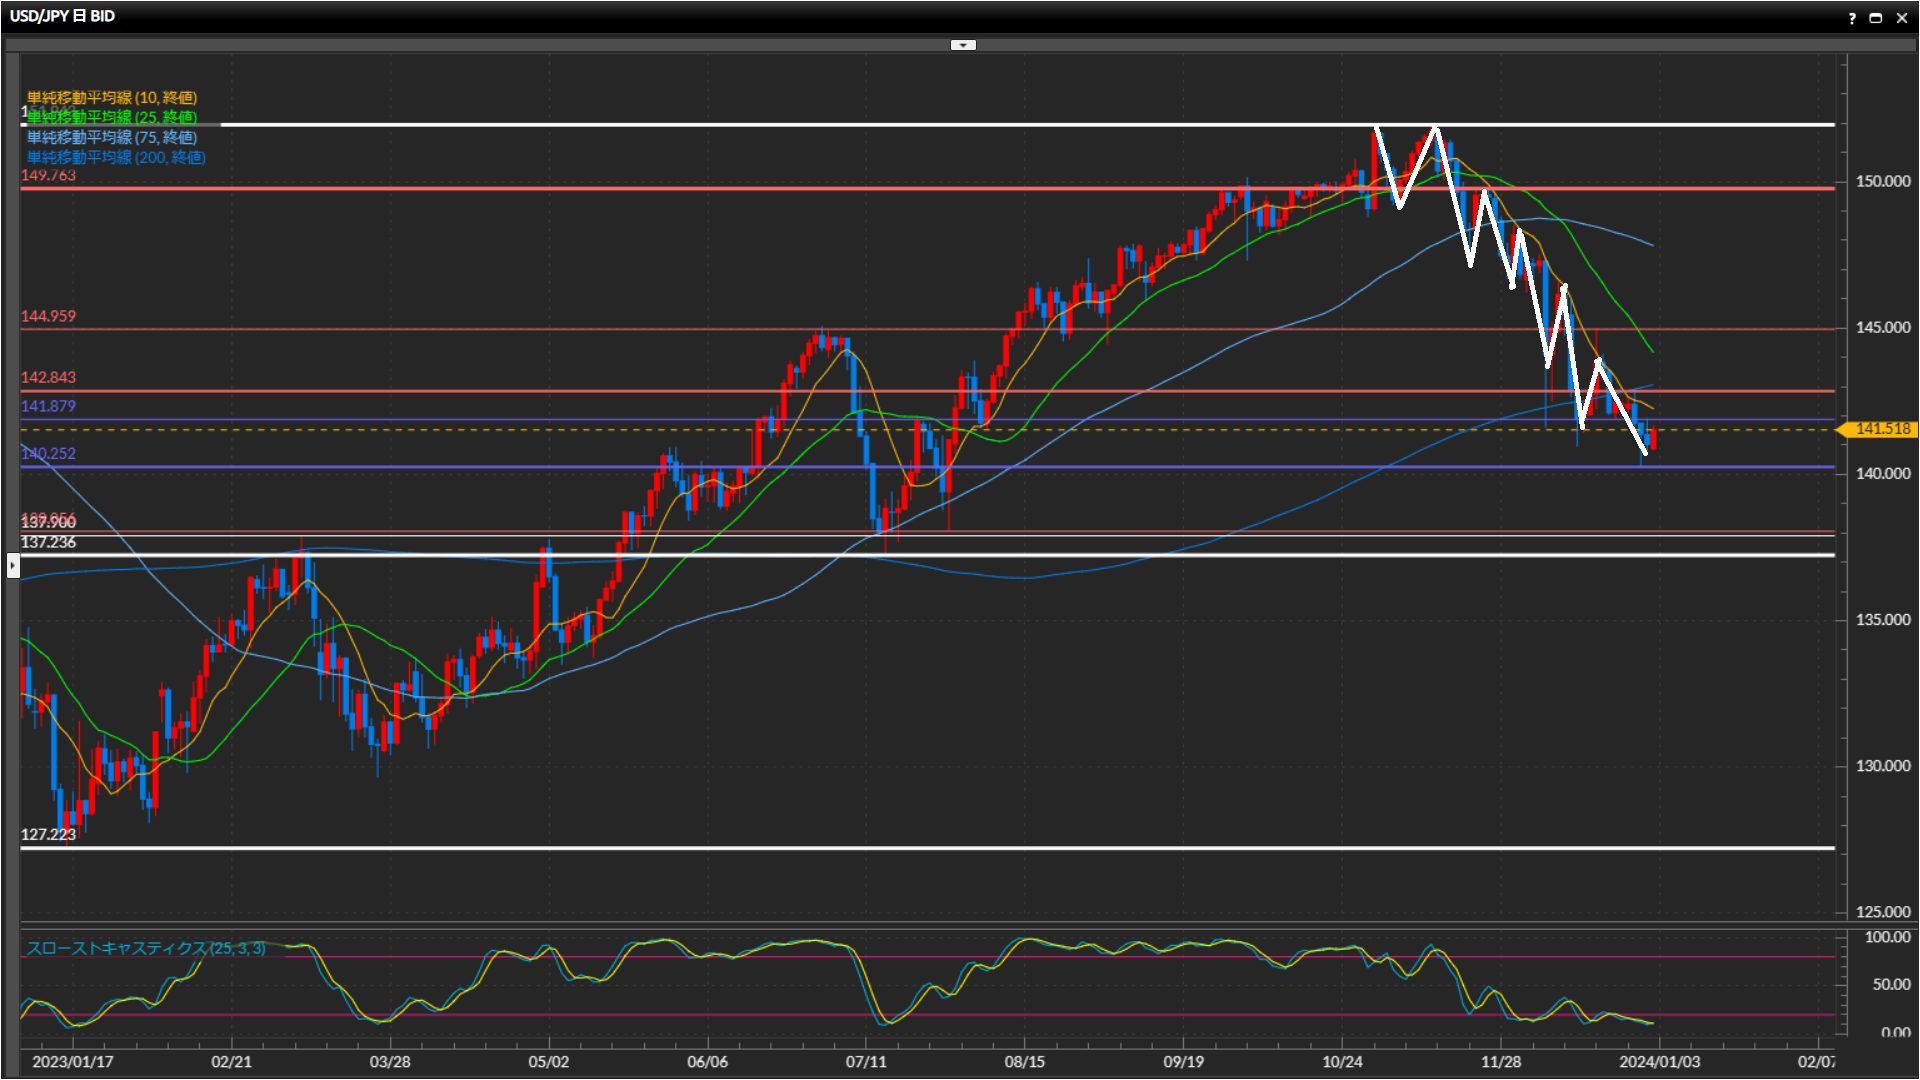Open the help question mark icon
This screenshot has height=1080, width=1920.
point(1852,18)
